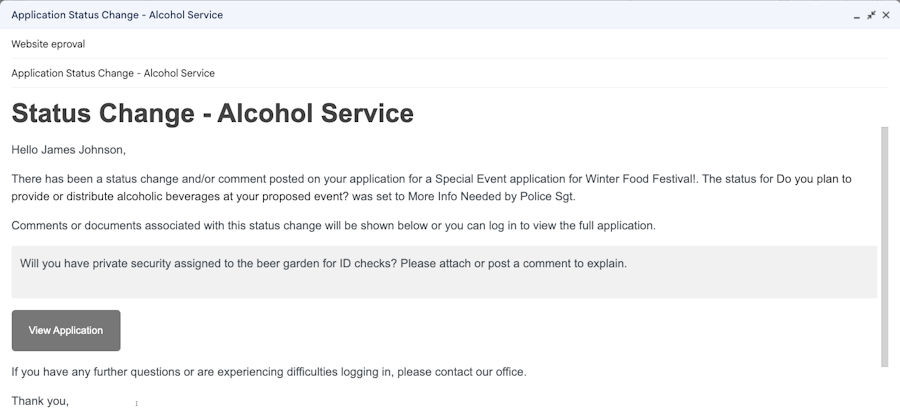Click the 'contact our office' phrase
This screenshot has height=416, width=900.
coord(479,372)
